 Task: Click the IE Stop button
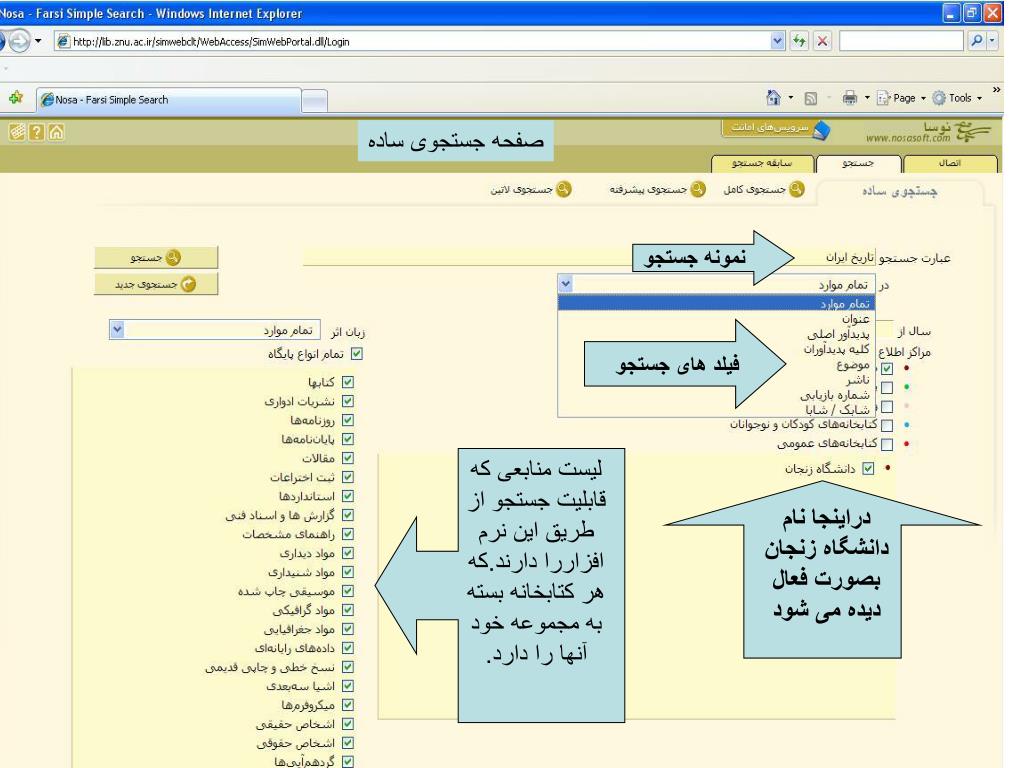coord(822,41)
